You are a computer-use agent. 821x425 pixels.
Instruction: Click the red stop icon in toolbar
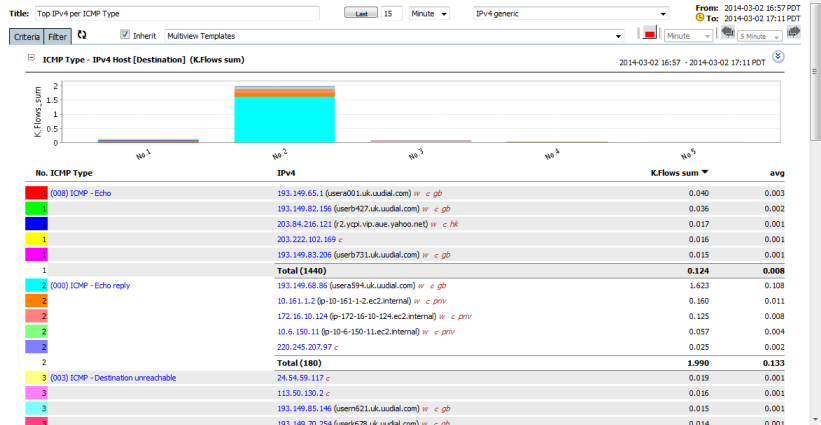point(650,32)
